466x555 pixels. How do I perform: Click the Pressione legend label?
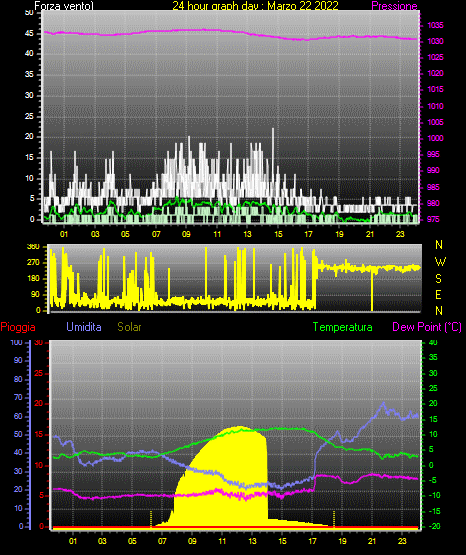pyautogui.click(x=394, y=6)
